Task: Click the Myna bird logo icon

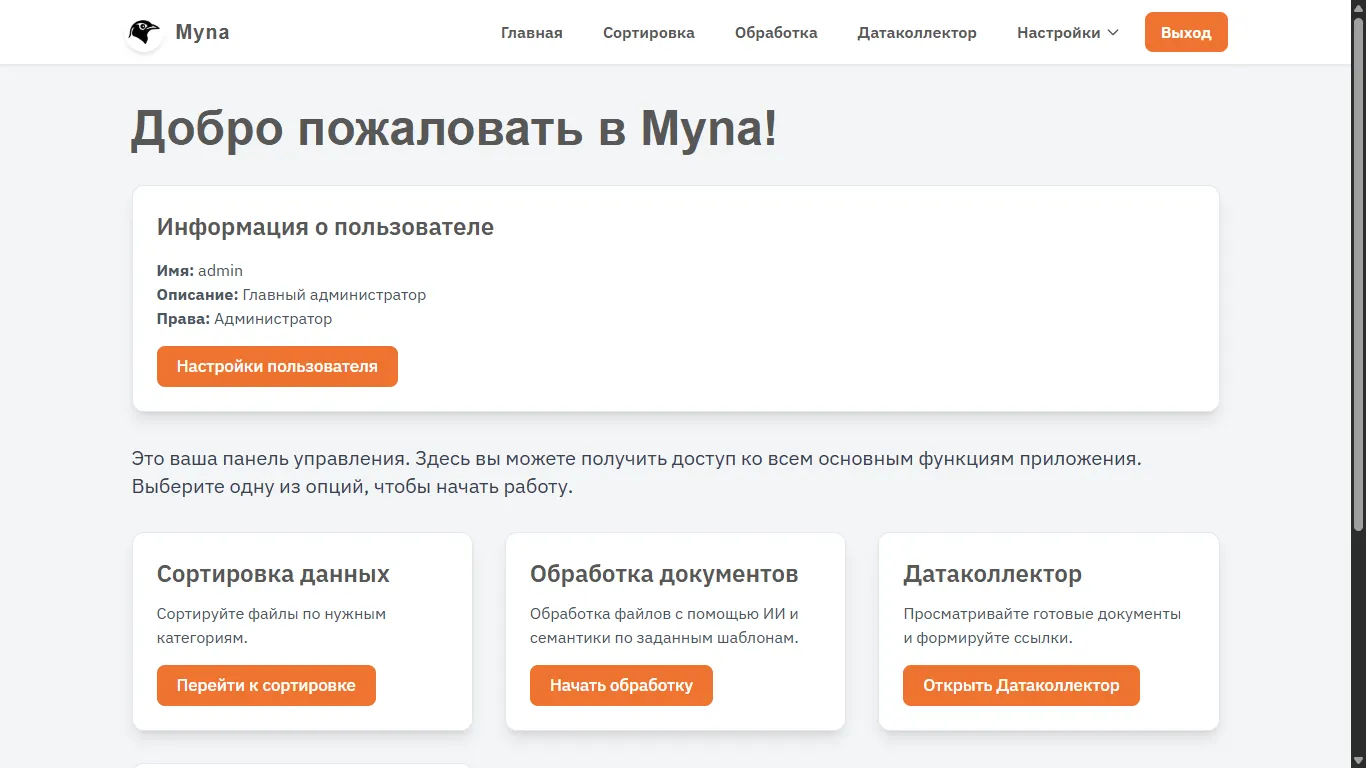Action: tap(145, 33)
